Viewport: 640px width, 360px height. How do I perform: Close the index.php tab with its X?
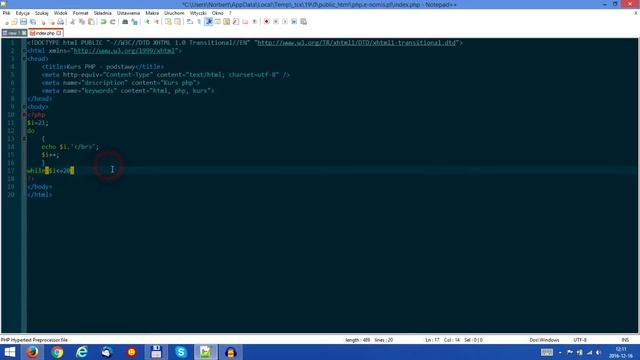(59, 33)
